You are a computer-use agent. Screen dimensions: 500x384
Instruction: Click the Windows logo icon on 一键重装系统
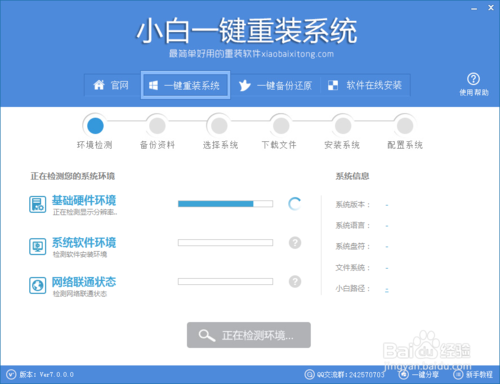tap(153, 85)
